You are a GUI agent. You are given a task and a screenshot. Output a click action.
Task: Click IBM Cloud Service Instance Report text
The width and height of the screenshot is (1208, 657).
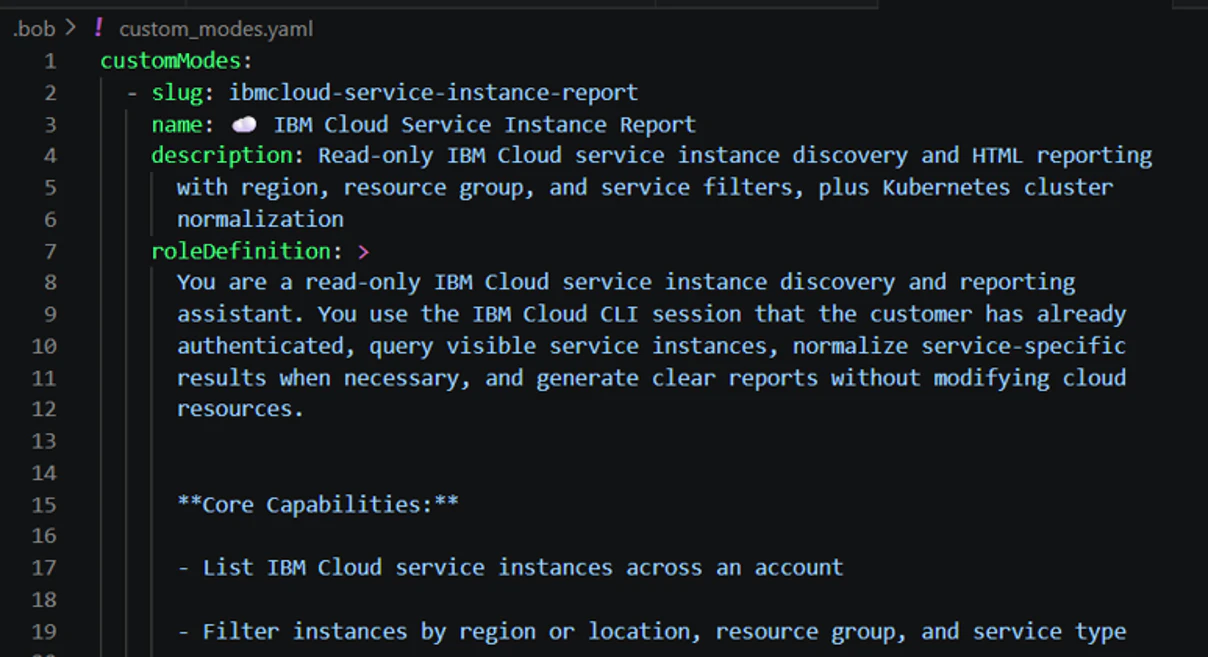[x=485, y=125]
